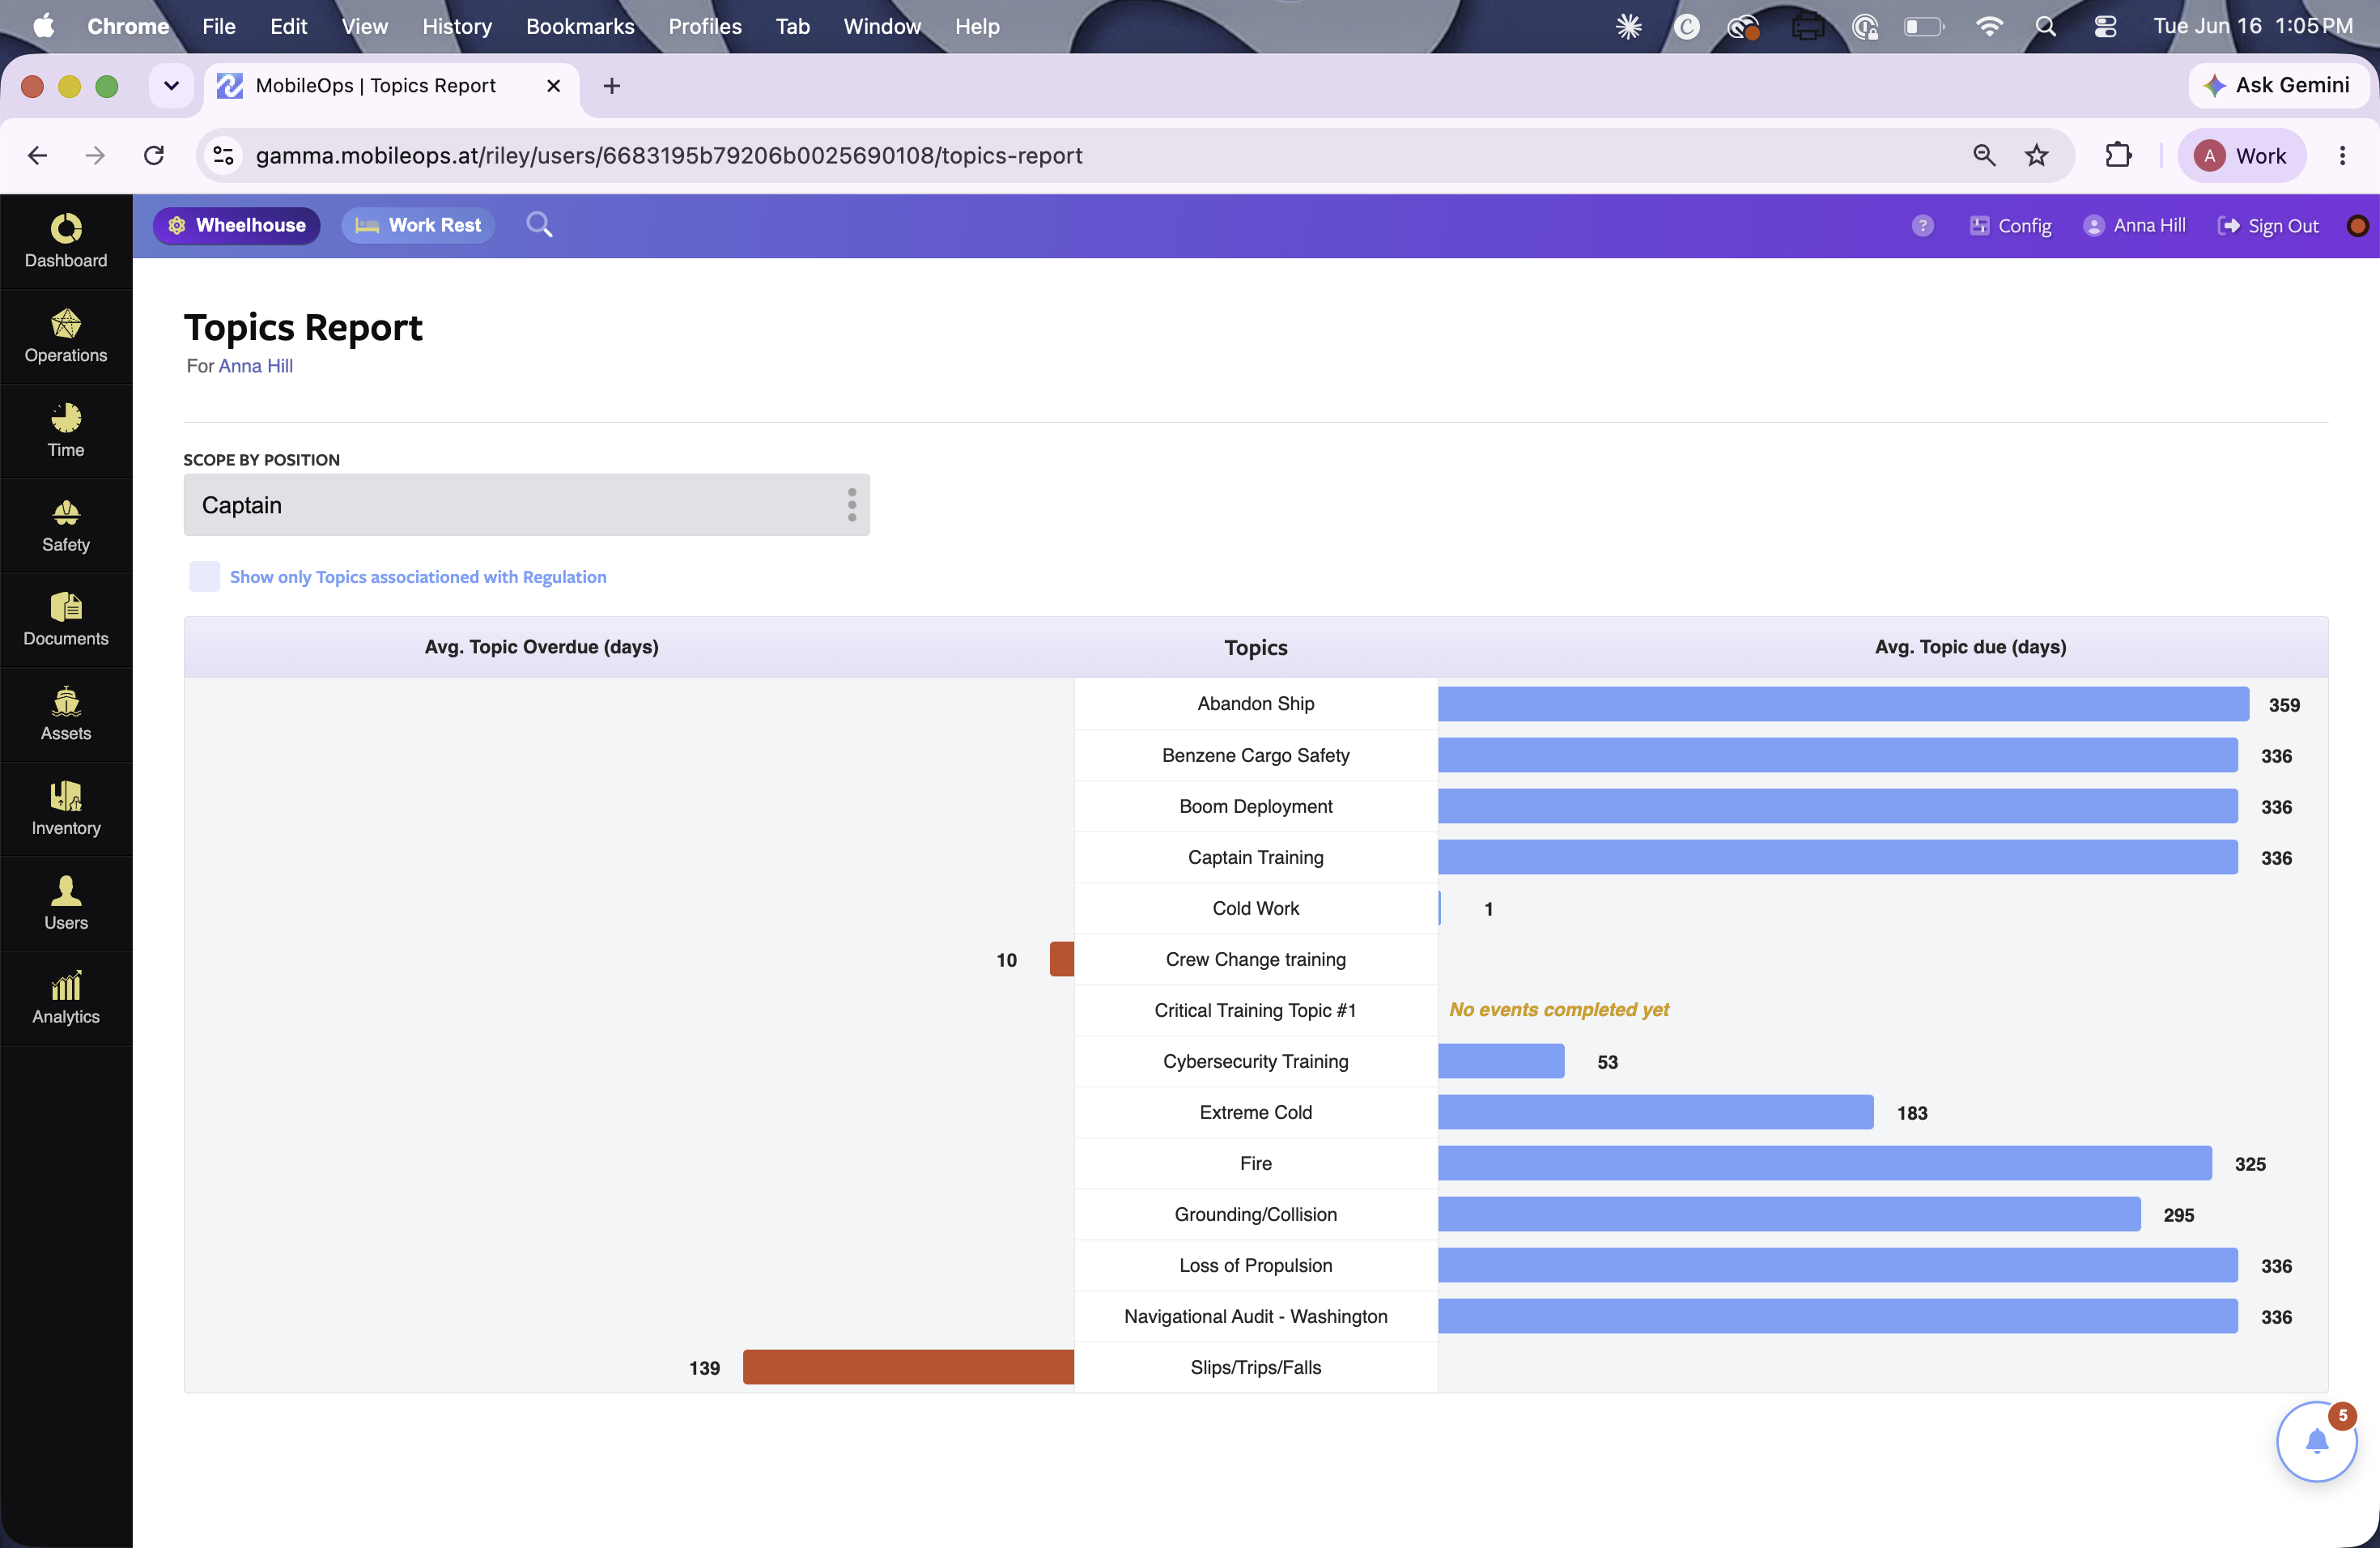The image size is (2380, 1548).
Task: Open the Bookmarks menu
Action: (580, 27)
